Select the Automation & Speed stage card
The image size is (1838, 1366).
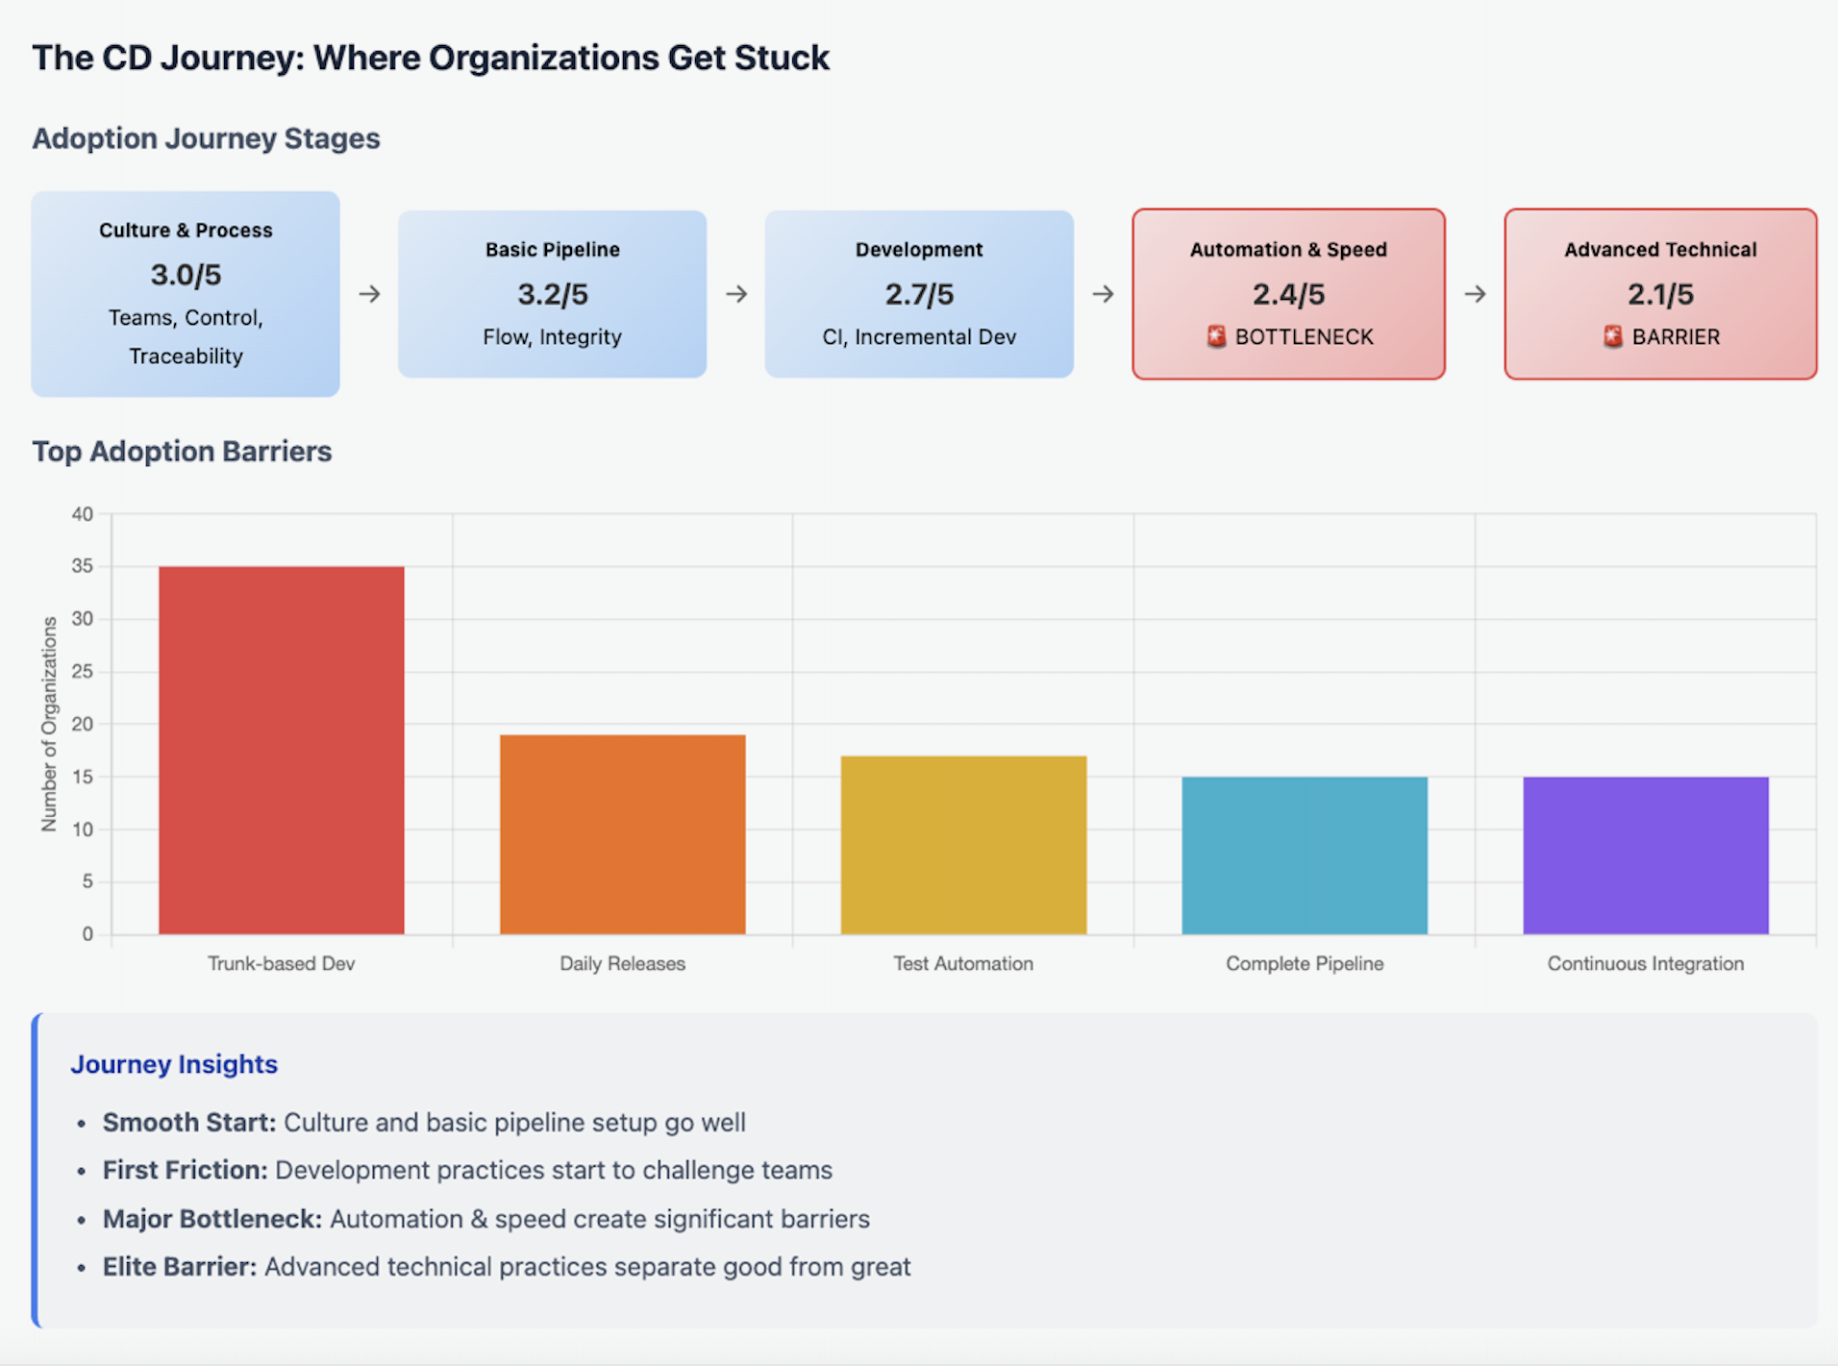(1288, 293)
